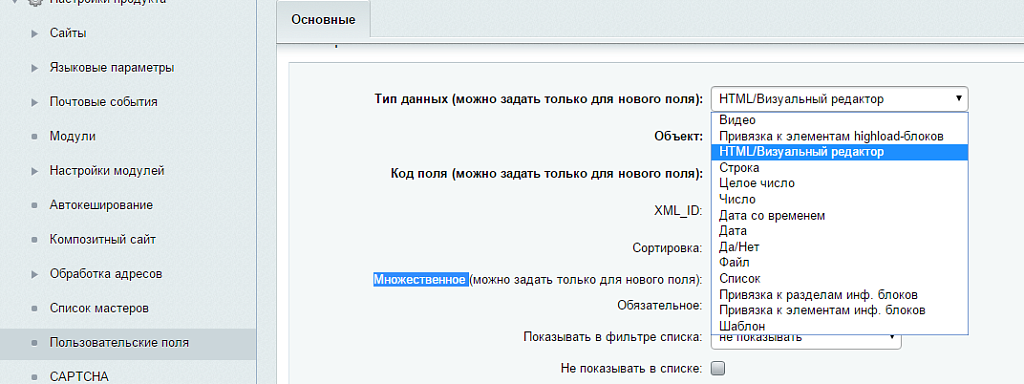The image size is (1024, 384).
Task: Click bullet icon beside Композитный сайт
Action: [x=35, y=240]
